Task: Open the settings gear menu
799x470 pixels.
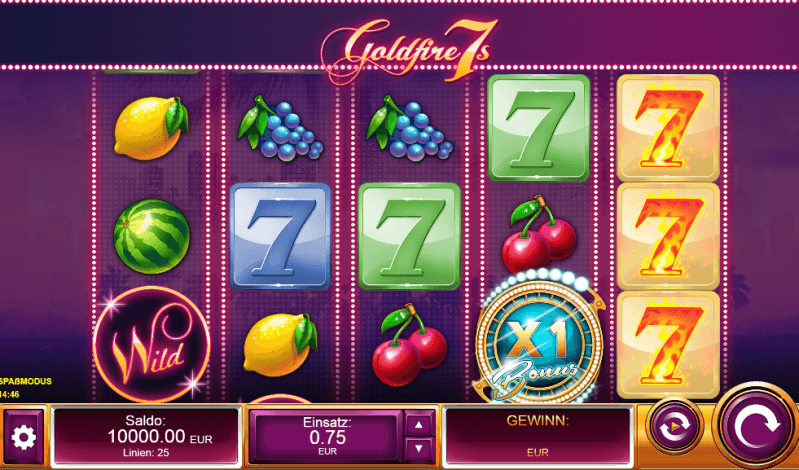Action: [23, 437]
